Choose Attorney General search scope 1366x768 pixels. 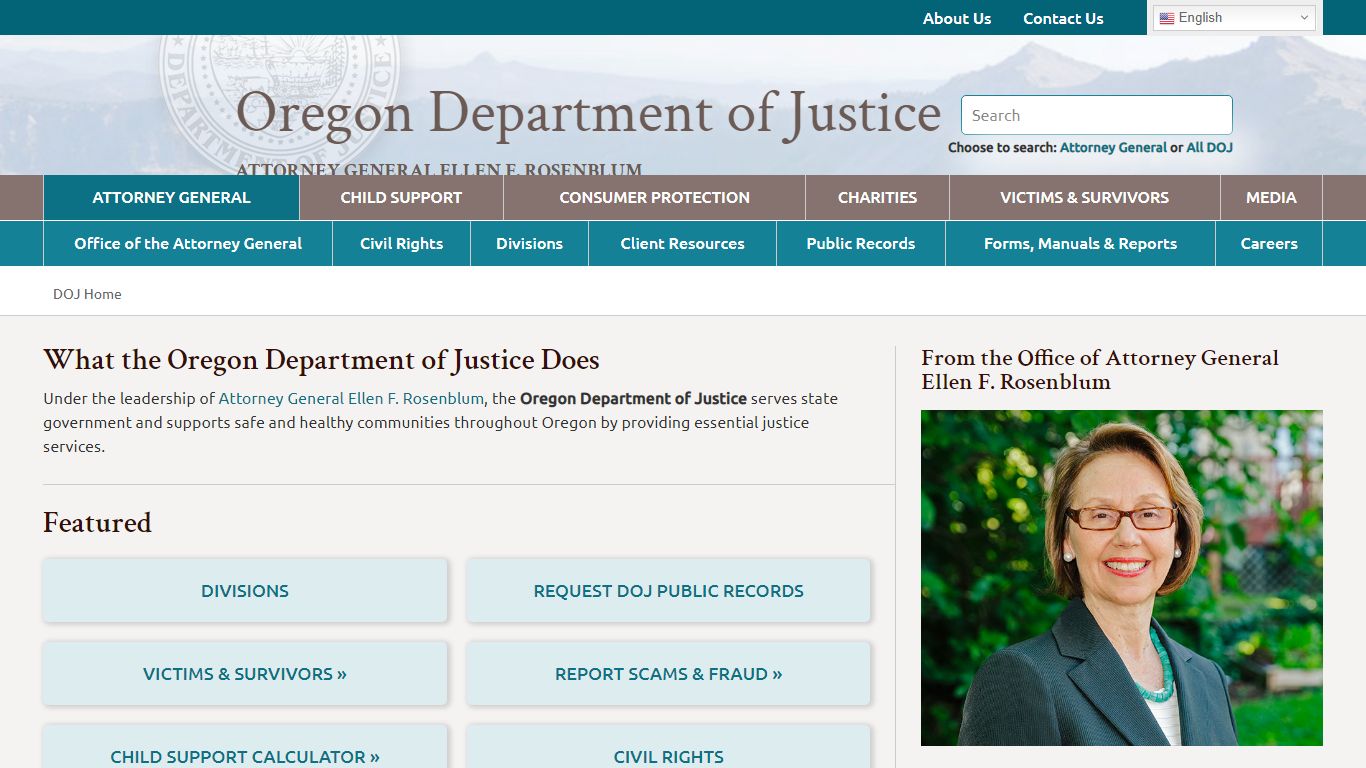tap(1113, 147)
